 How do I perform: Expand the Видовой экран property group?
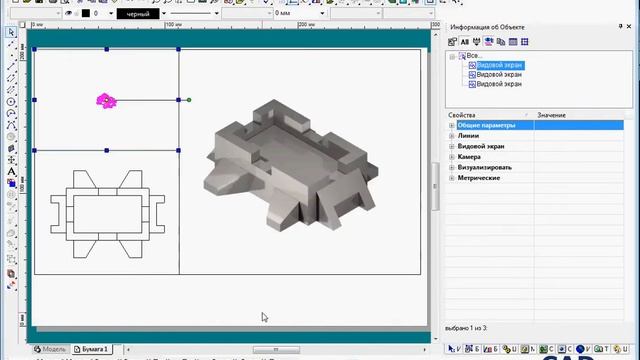451,147
